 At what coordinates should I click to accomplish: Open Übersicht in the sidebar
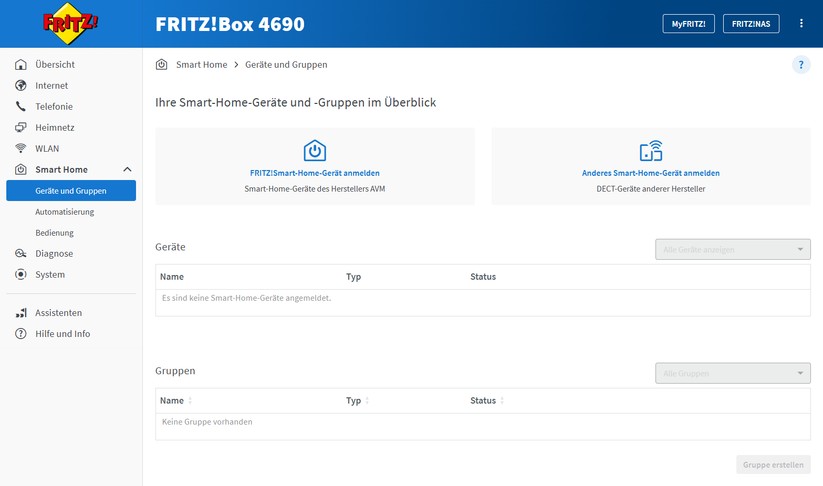click(55, 65)
